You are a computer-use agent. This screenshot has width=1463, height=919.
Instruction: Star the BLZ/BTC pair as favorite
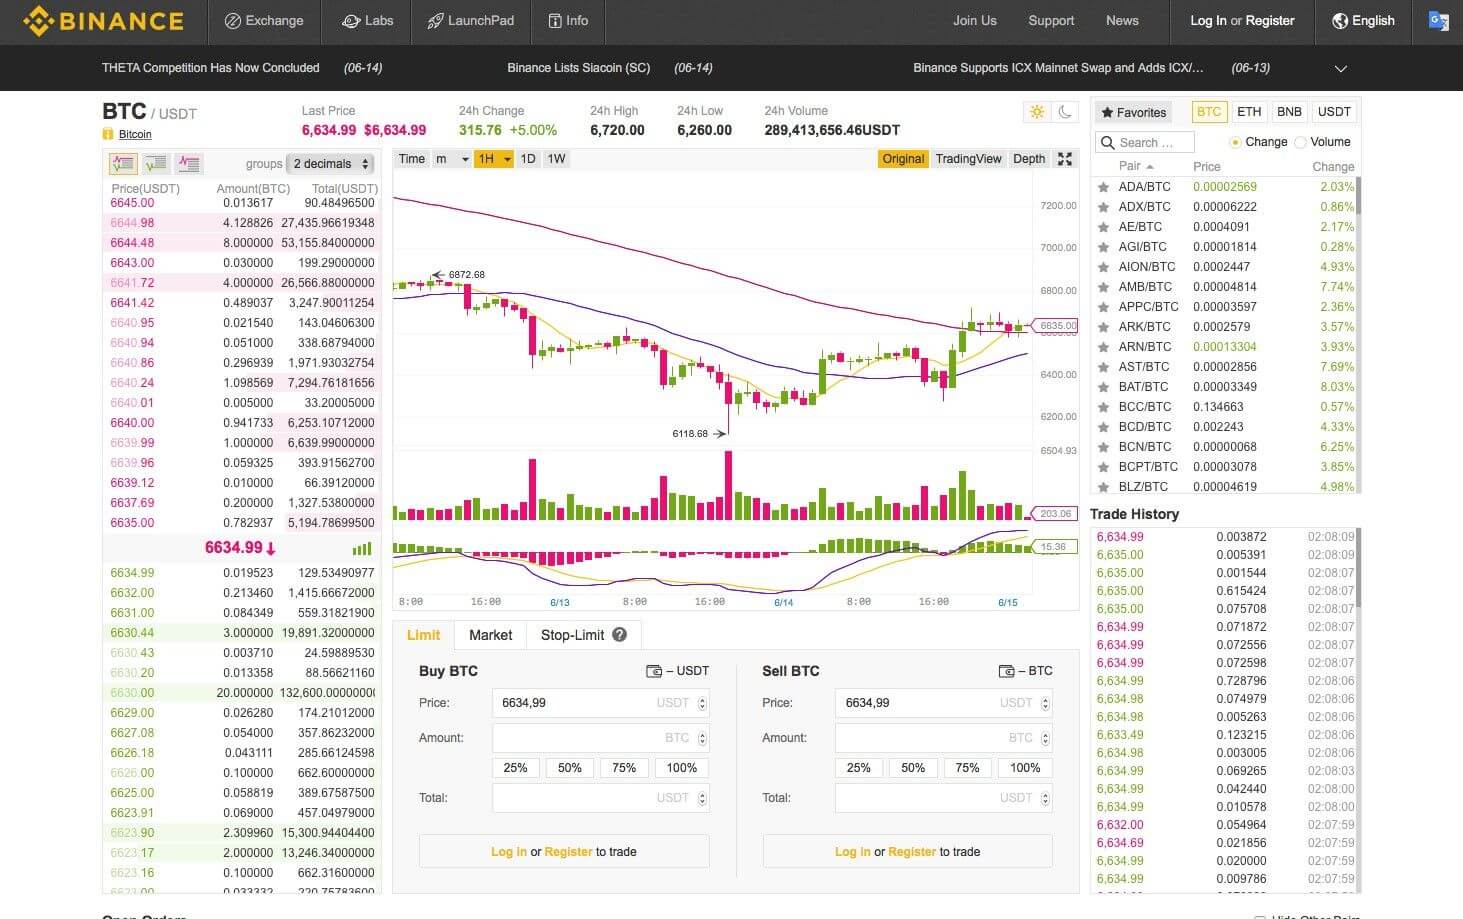pyautogui.click(x=1103, y=487)
